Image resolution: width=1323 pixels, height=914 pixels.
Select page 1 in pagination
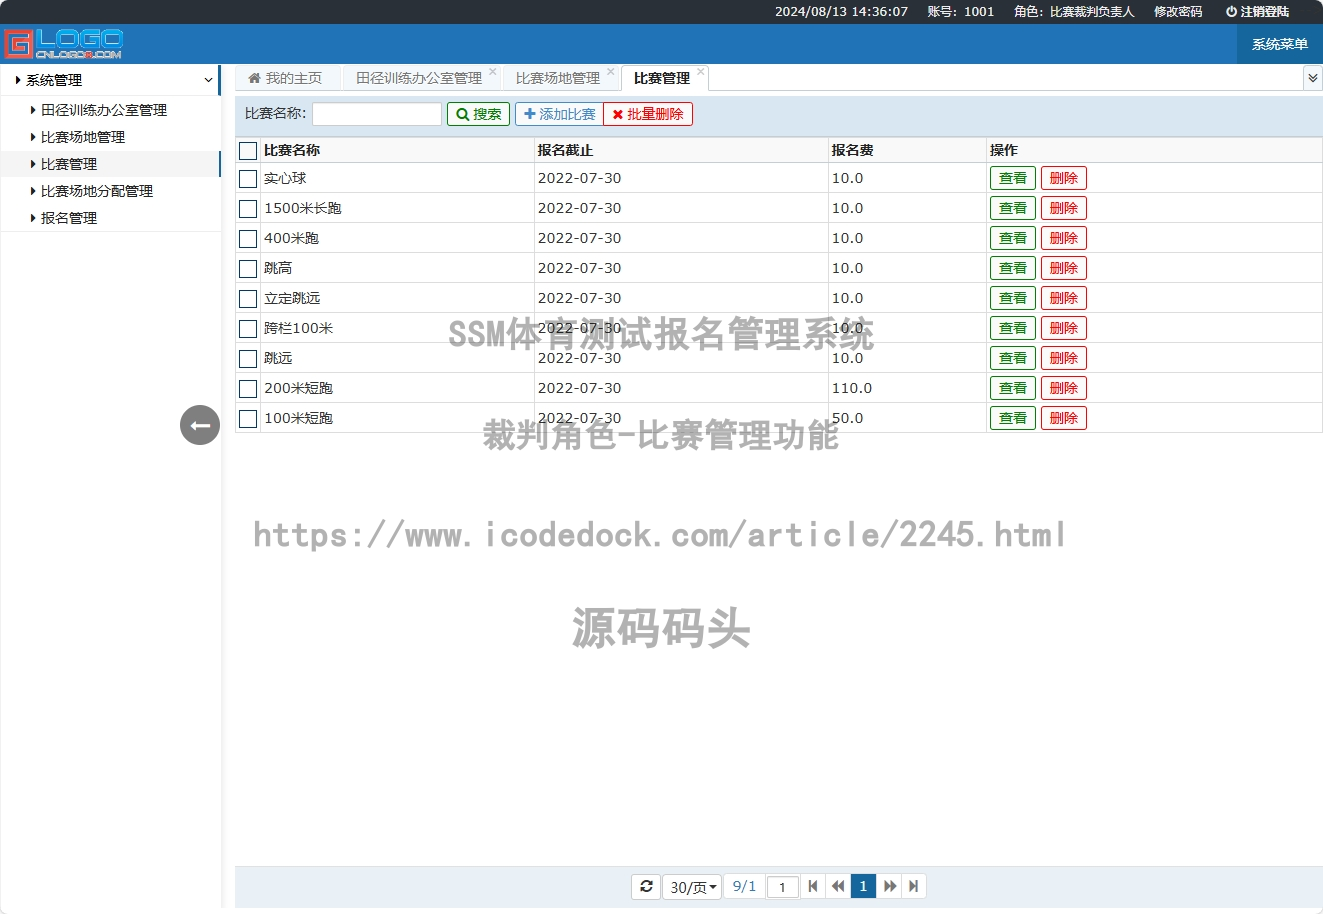click(863, 886)
